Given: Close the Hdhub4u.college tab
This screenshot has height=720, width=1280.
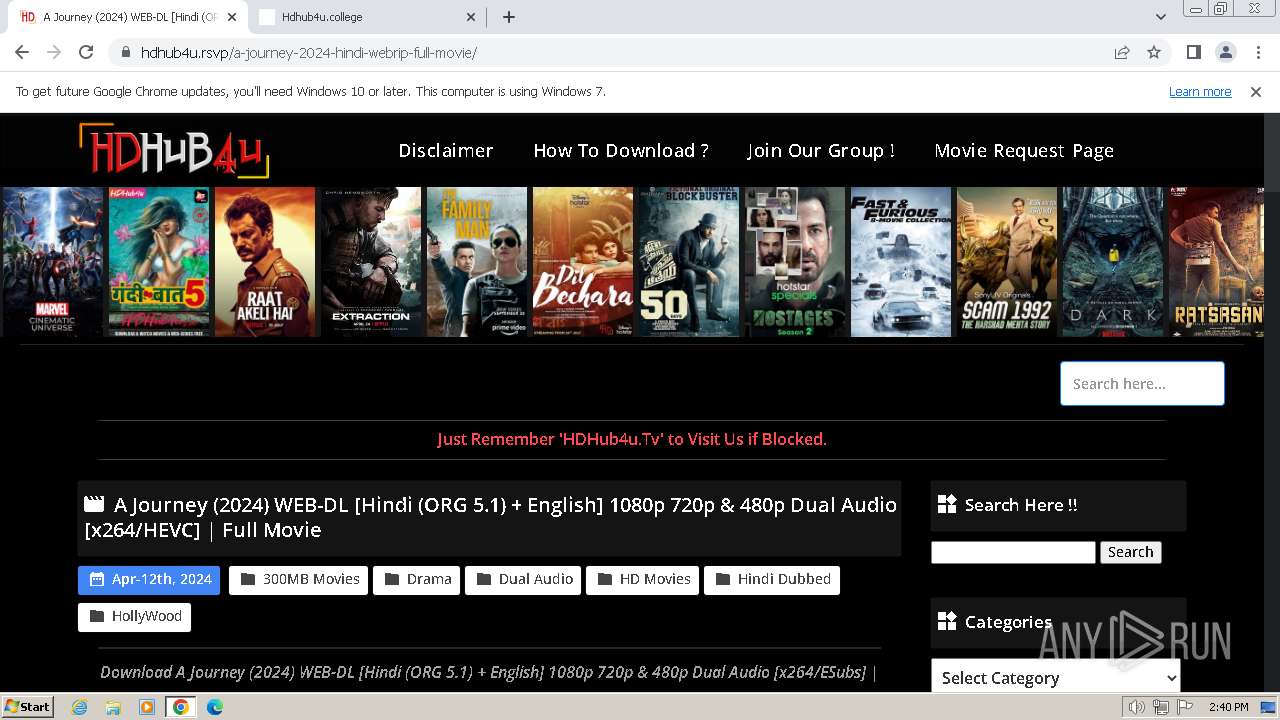Looking at the screenshot, I should click(x=472, y=17).
